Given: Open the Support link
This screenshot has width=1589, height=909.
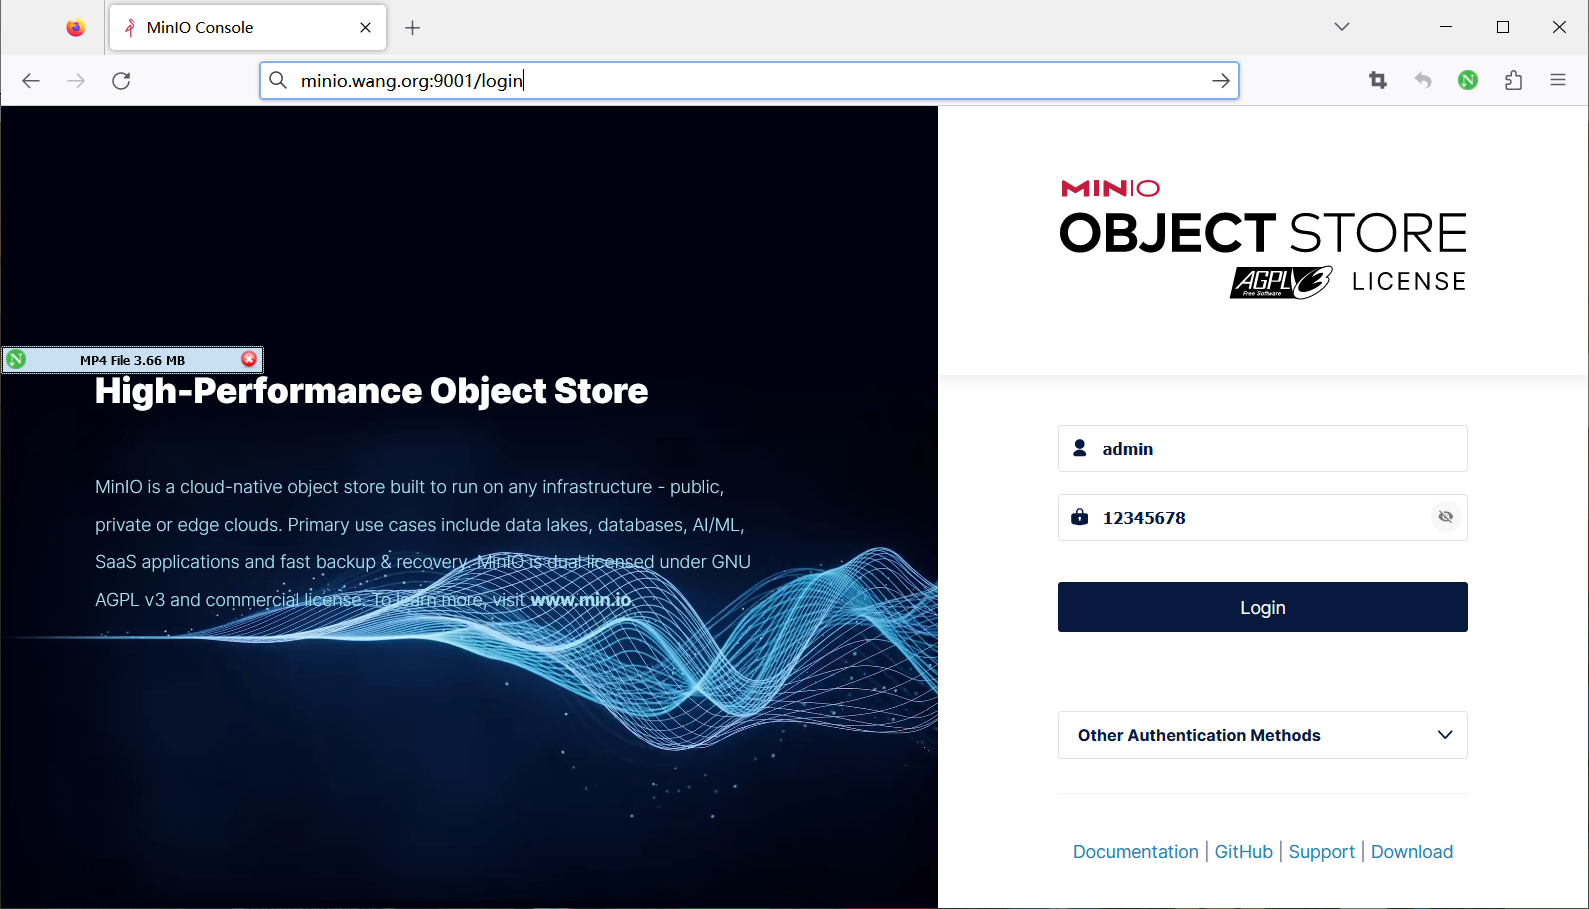Looking at the screenshot, I should [1322, 852].
